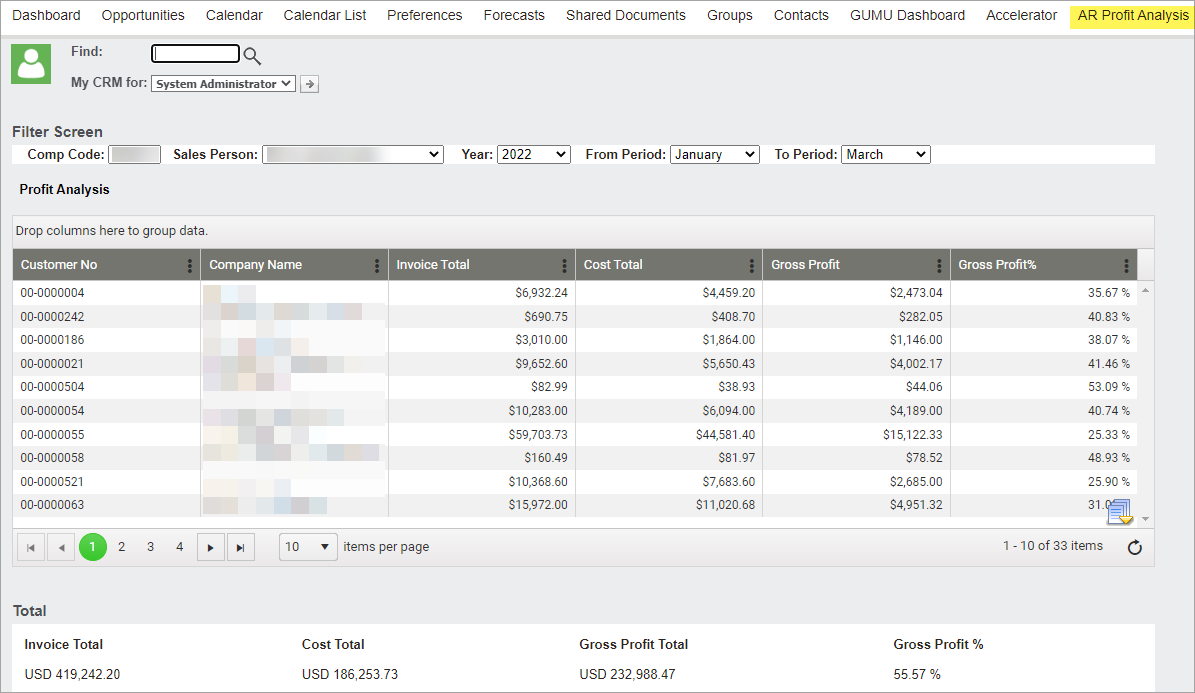Click grid scrollbar up arrow
Screen dimensions: 1195x693
click(1145, 291)
